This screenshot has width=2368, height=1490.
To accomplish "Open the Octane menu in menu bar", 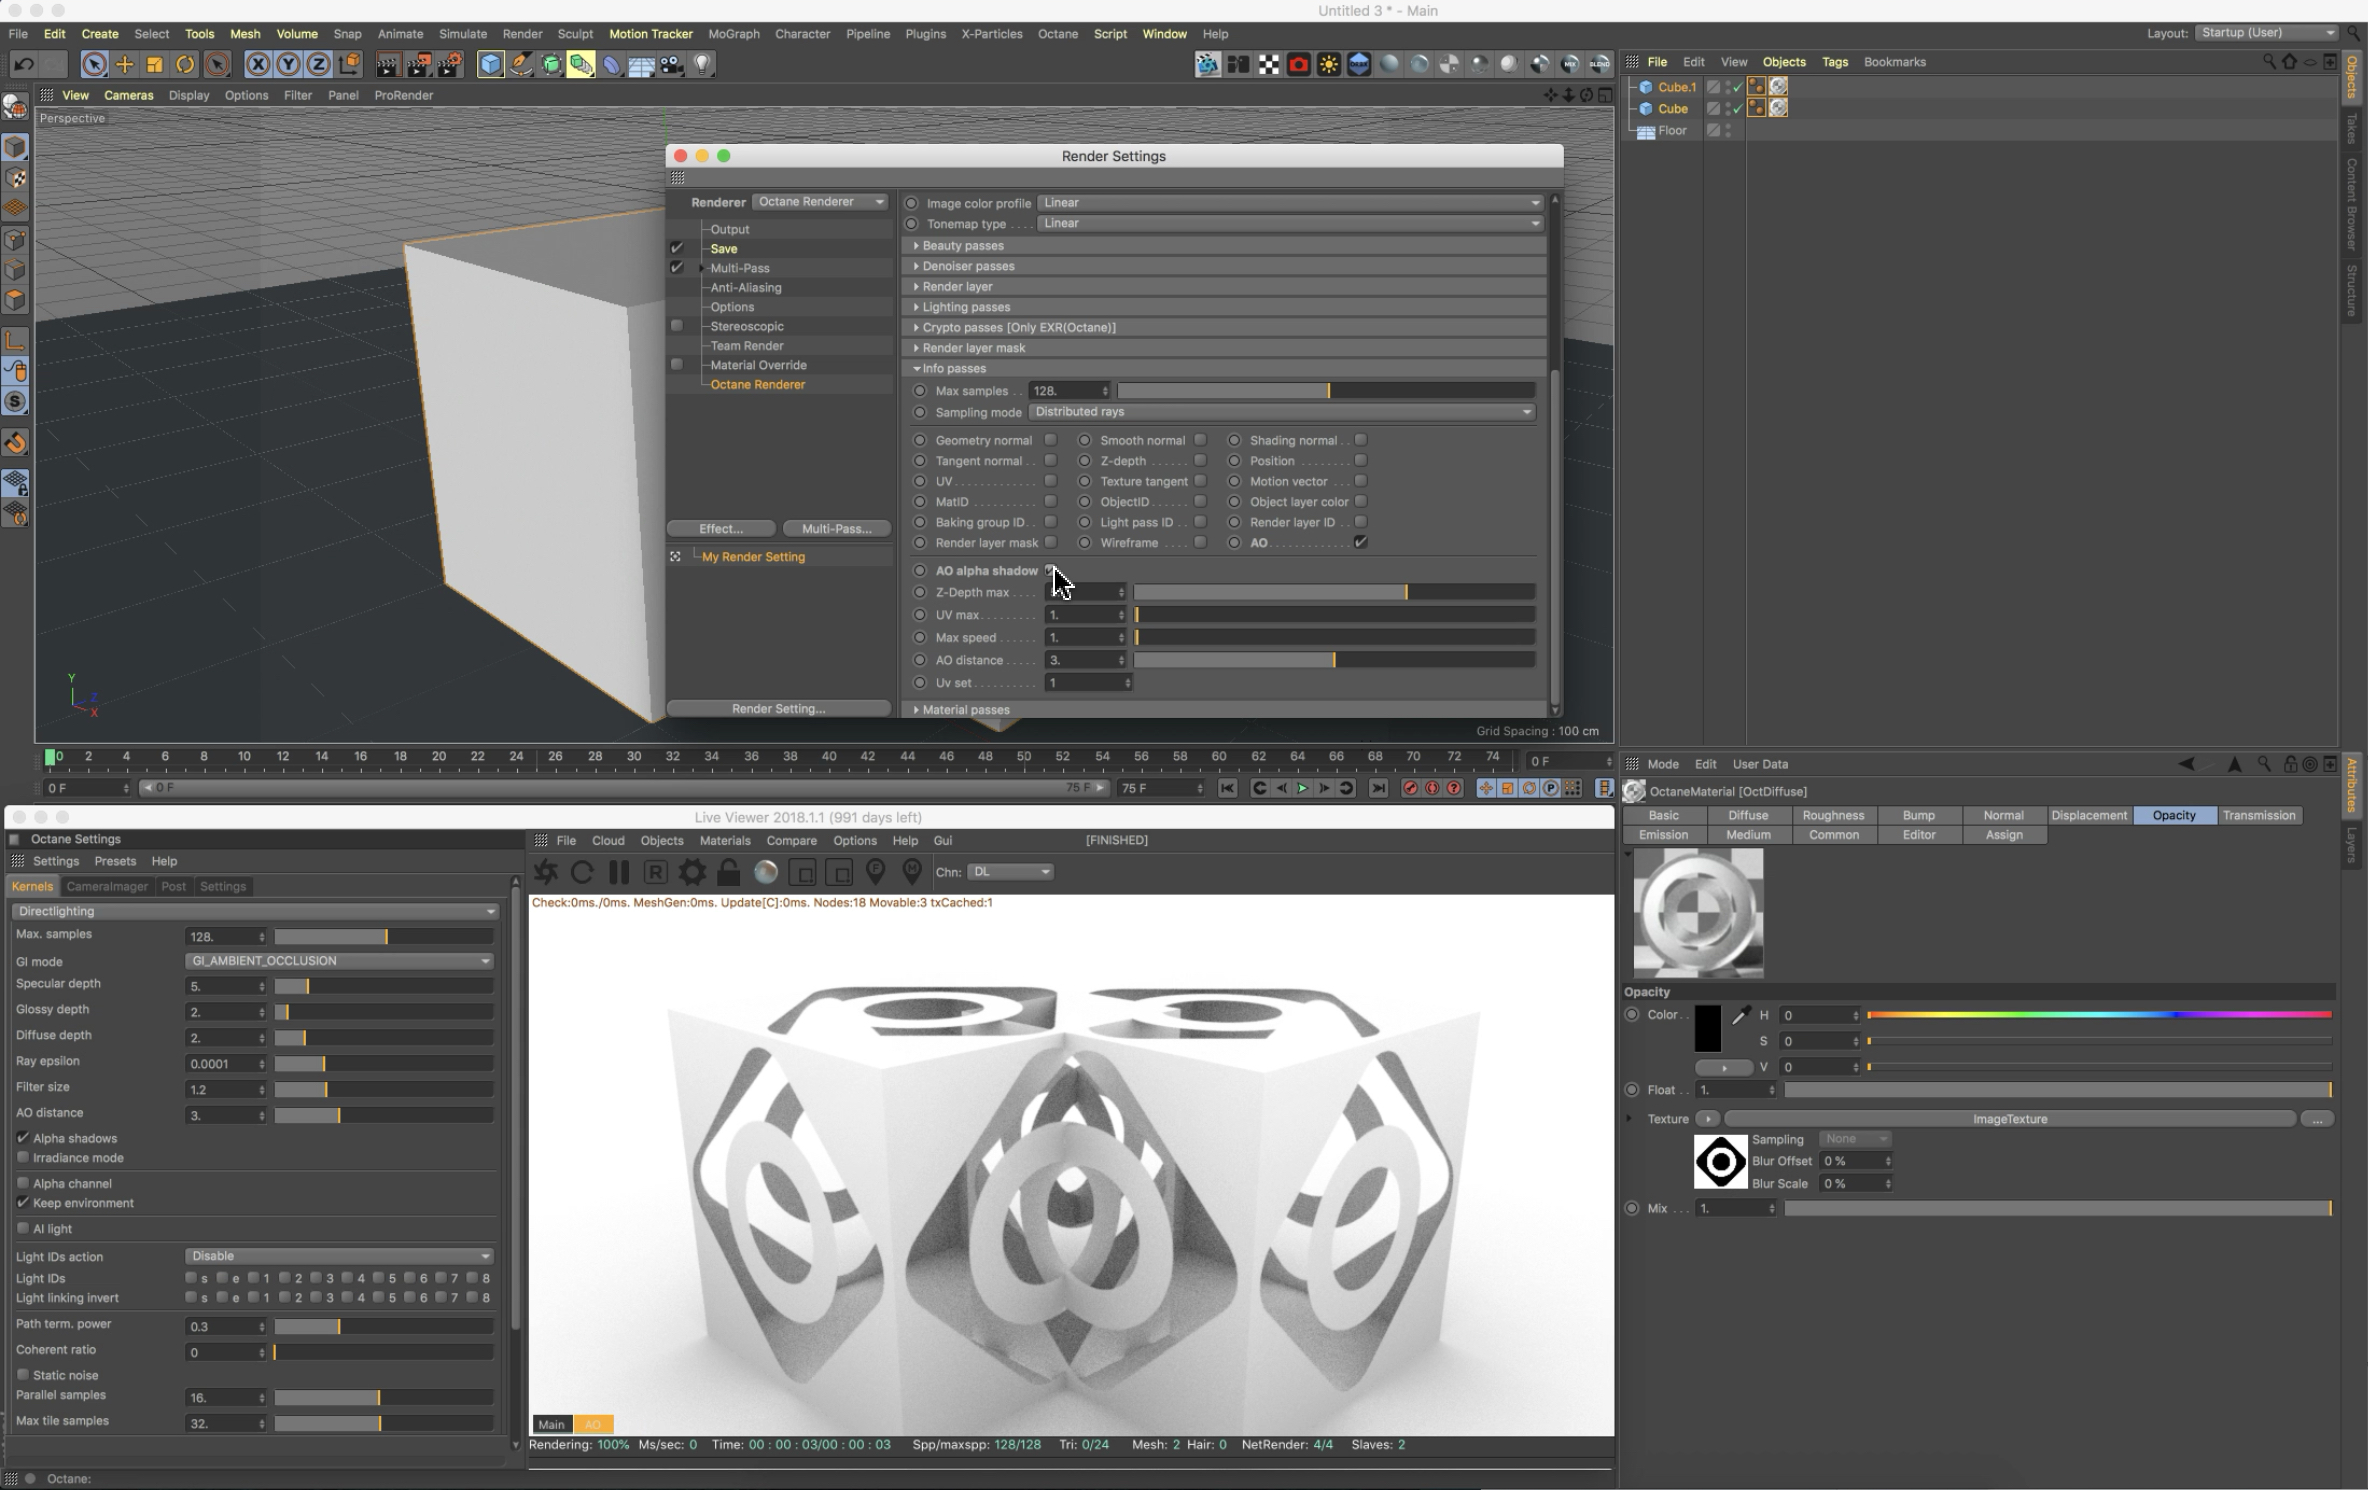I will [x=1057, y=34].
